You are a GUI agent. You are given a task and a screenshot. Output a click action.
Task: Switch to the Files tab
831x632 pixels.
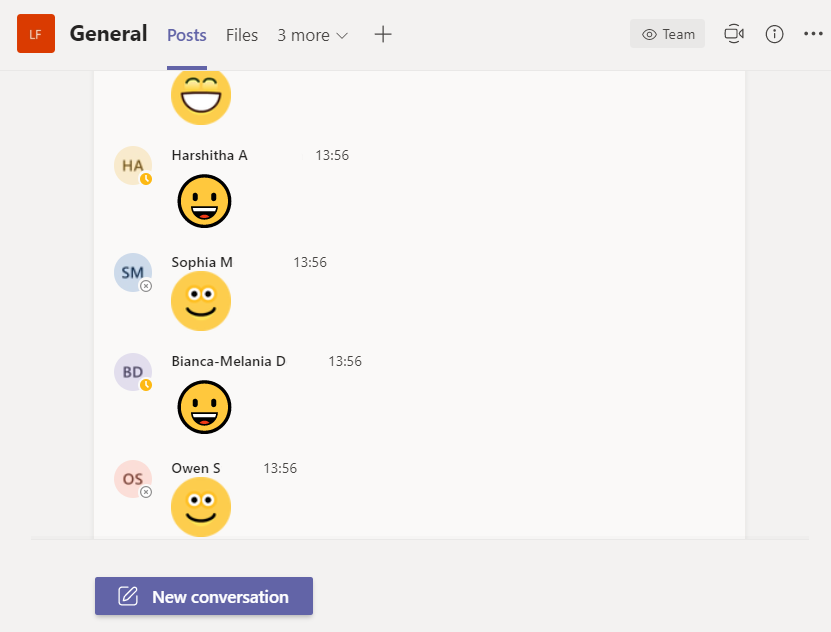coord(242,35)
